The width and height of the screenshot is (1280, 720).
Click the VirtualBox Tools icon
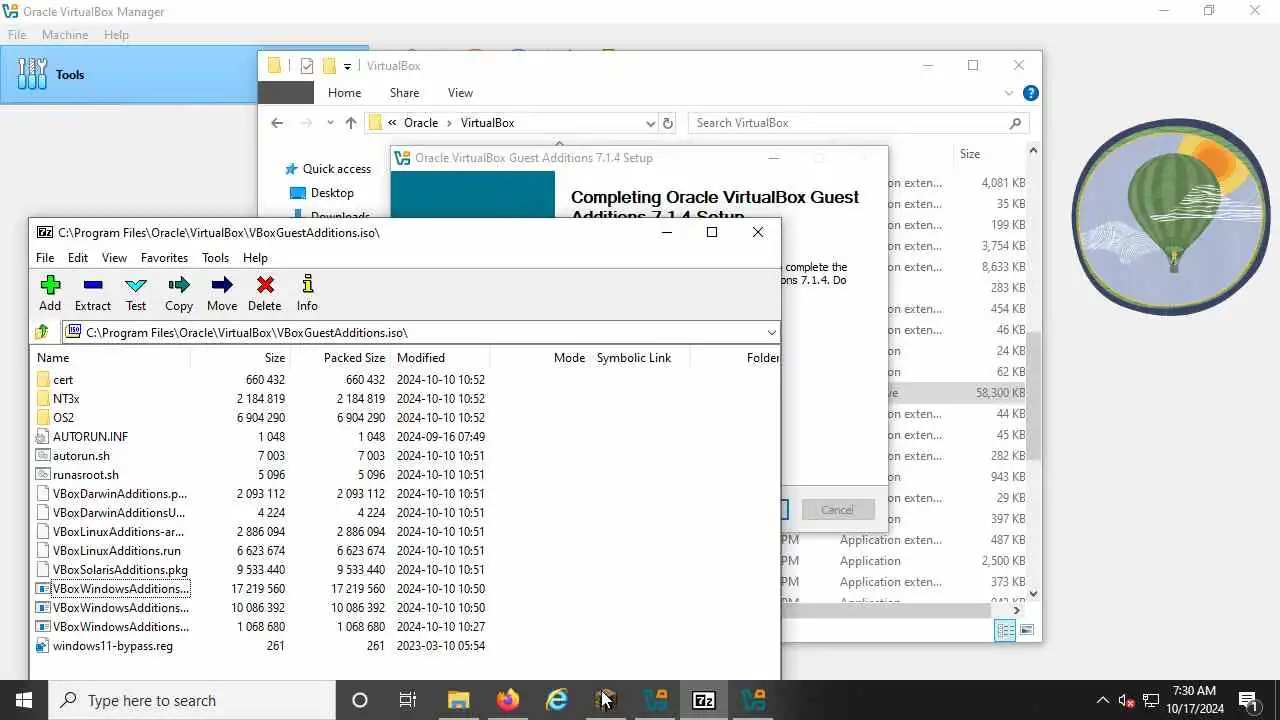click(x=32, y=74)
